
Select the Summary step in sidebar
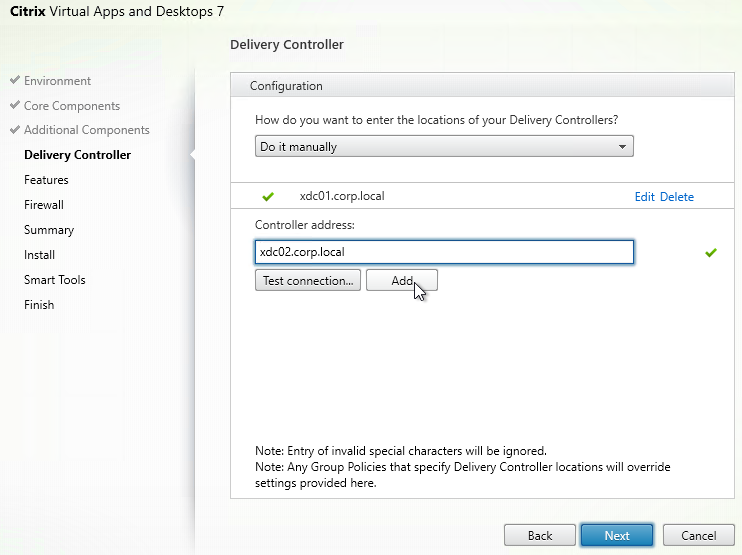(49, 230)
